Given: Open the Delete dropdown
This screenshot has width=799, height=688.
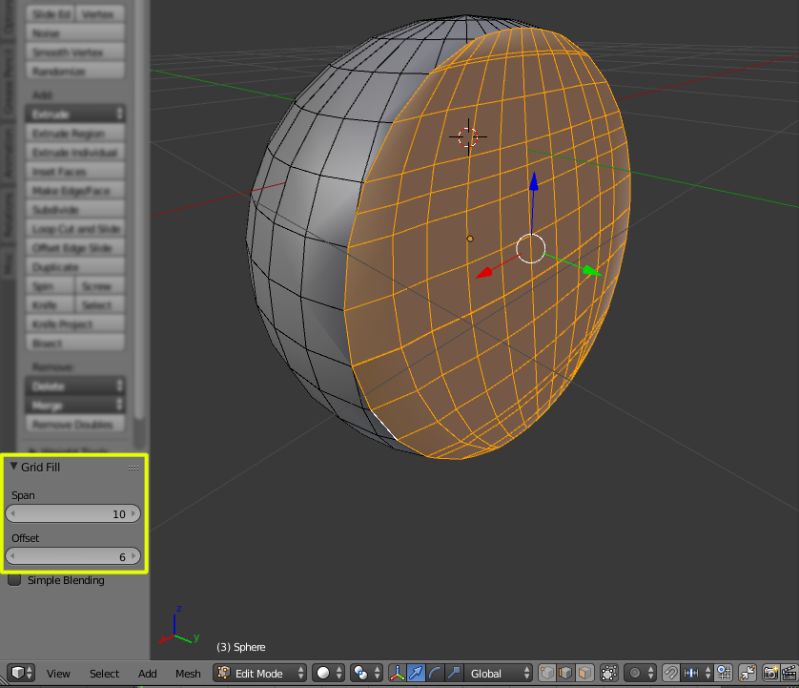Looking at the screenshot, I should coord(75,386).
